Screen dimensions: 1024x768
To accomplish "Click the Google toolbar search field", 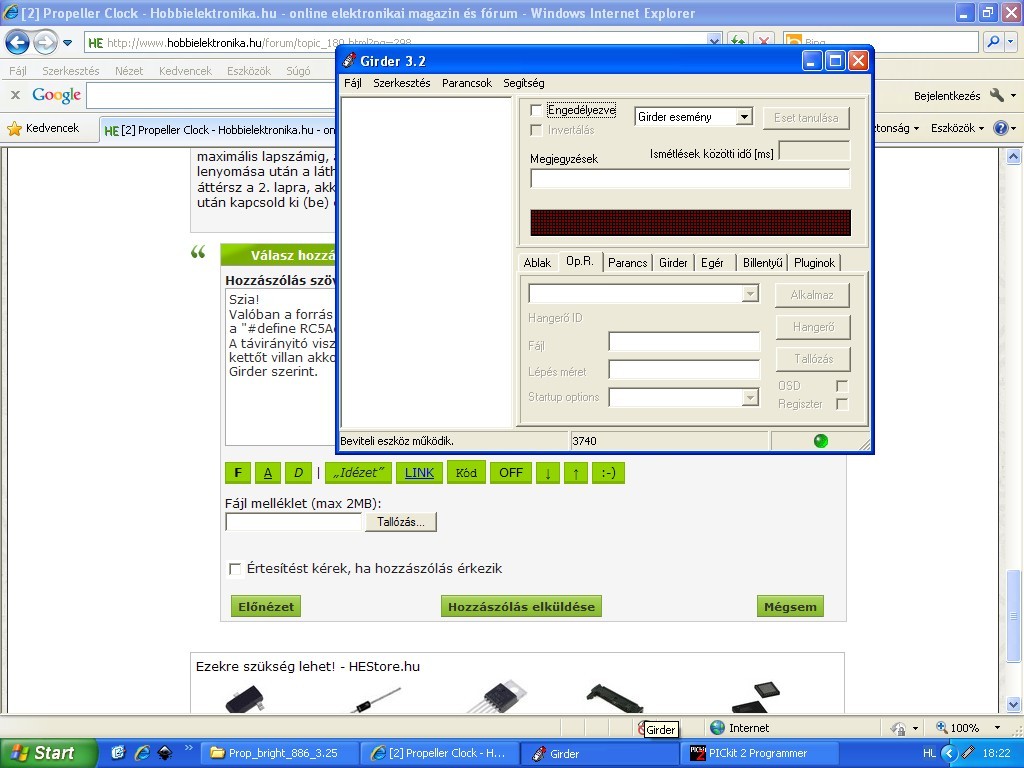I will click(x=210, y=95).
